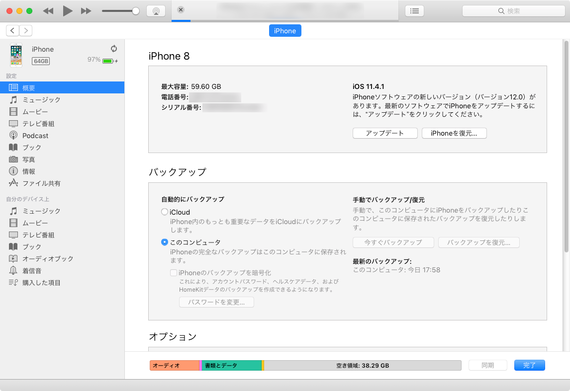Click the 書類とデータ storage bar segment

pyautogui.click(x=232, y=366)
